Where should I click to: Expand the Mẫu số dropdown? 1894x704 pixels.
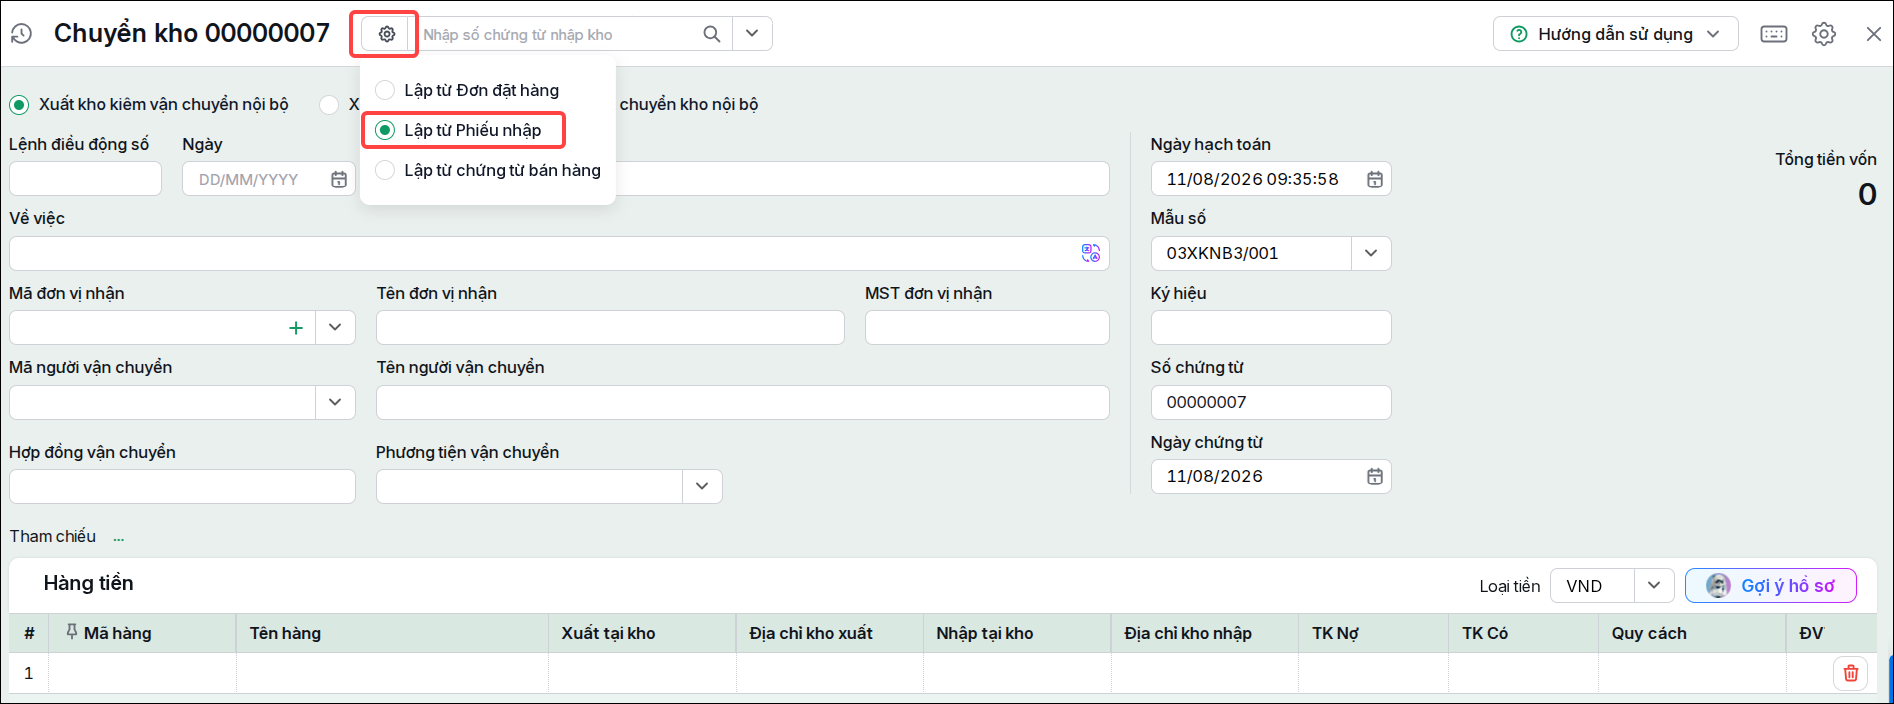tap(1370, 253)
